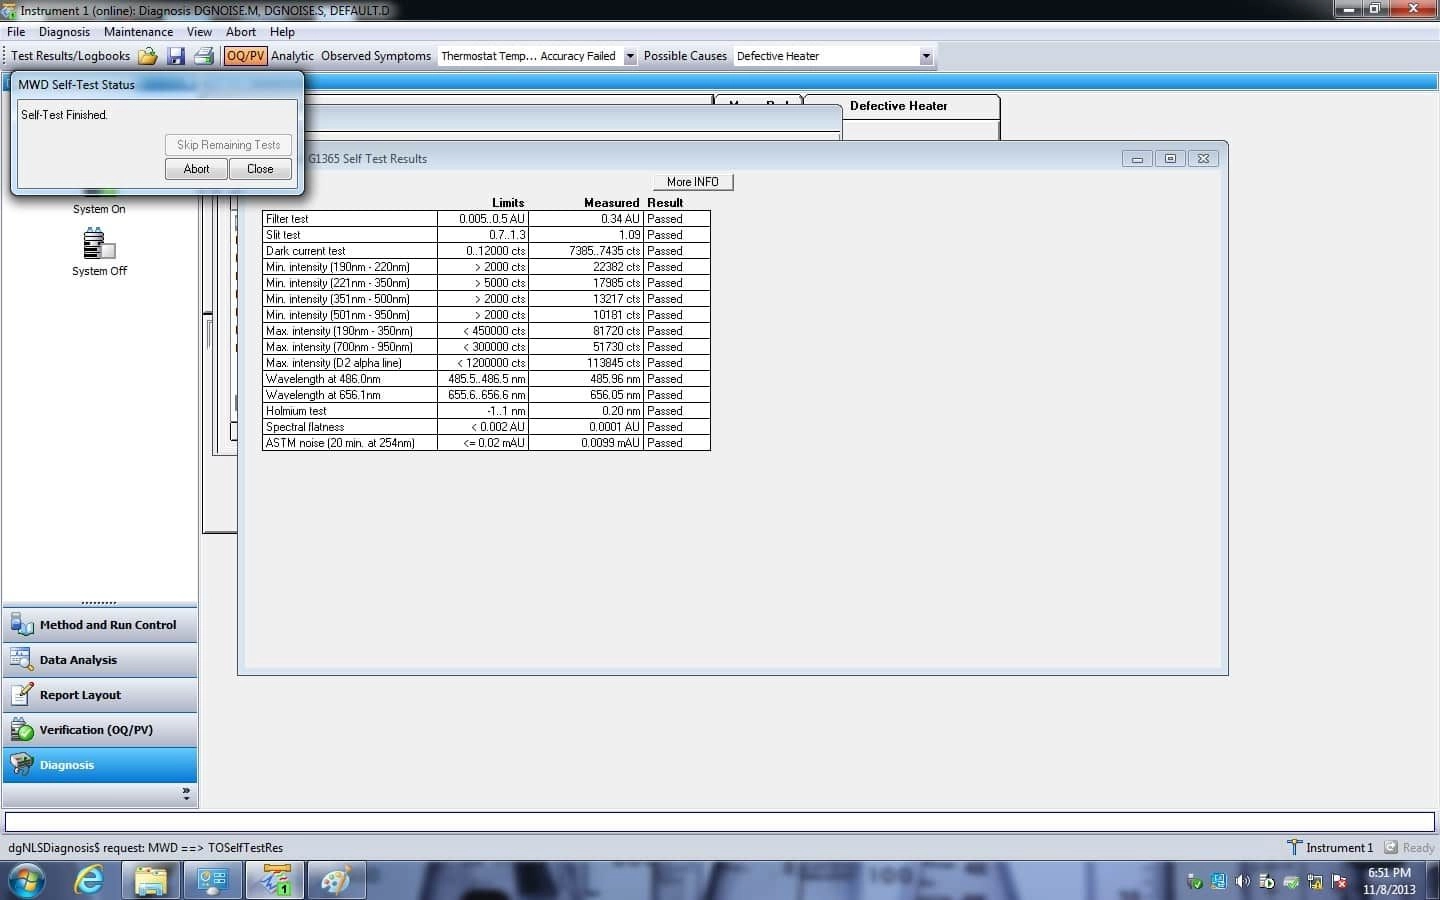Click the Paint icon in the taskbar
The width and height of the screenshot is (1440, 900).
[336, 881]
